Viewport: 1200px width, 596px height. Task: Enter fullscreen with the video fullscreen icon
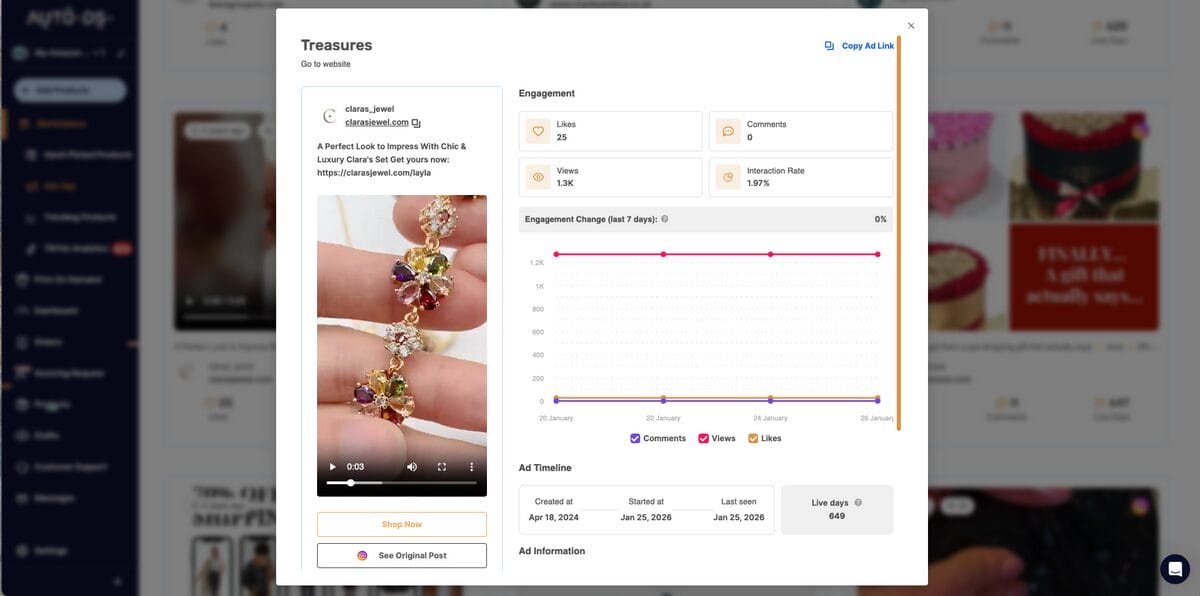coord(441,466)
